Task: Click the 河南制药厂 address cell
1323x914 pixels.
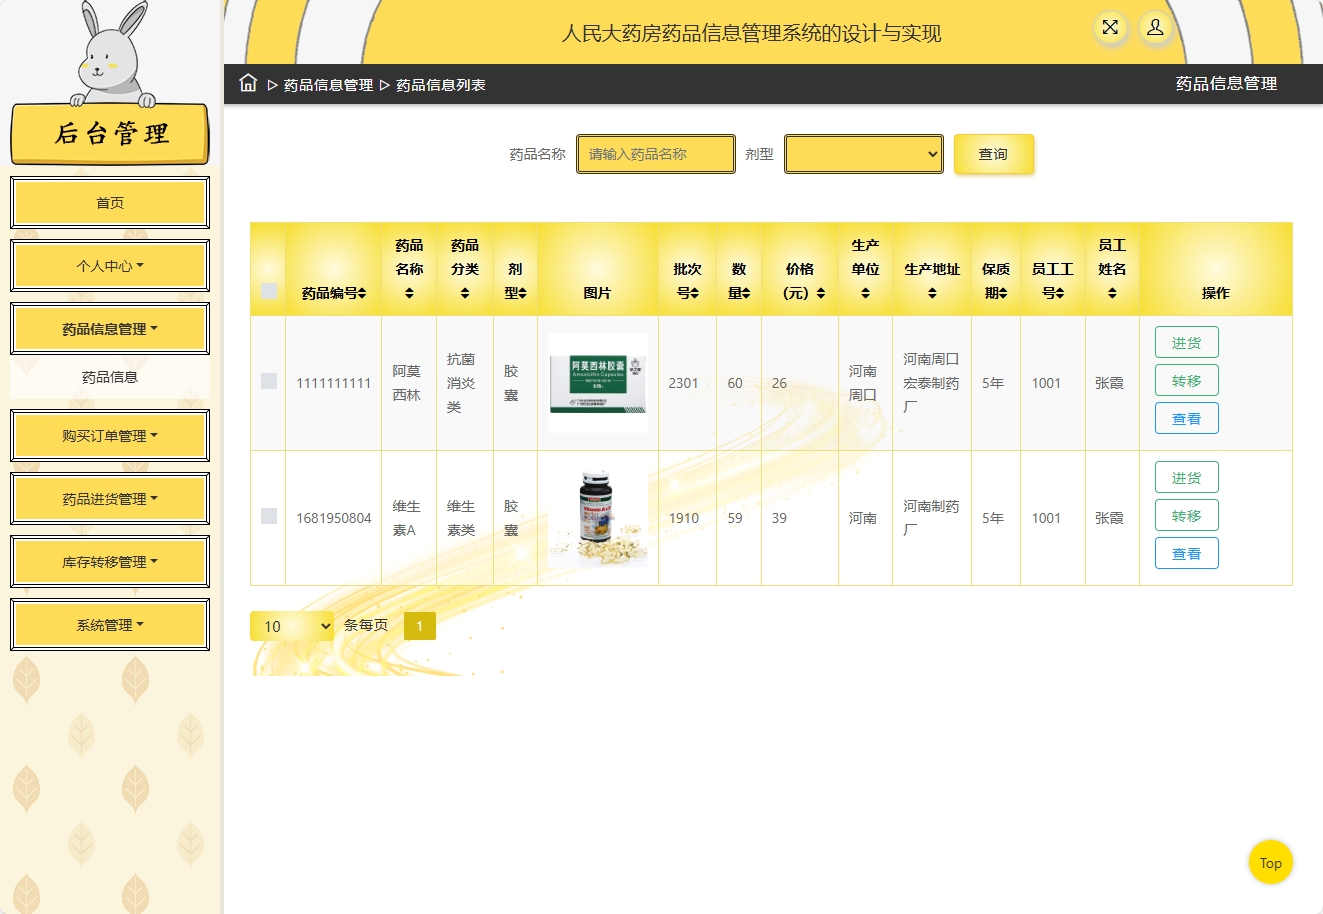Action: (x=931, y=518)
